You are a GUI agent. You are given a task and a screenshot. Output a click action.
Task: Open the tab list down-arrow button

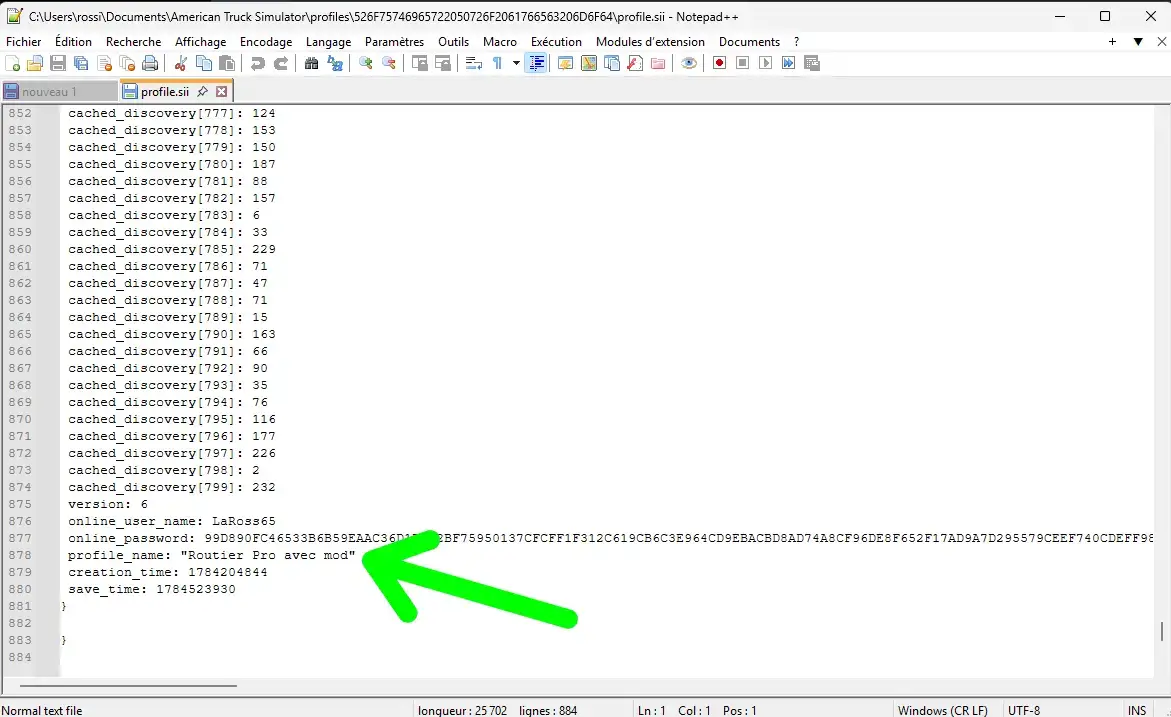pos(1138,42)
